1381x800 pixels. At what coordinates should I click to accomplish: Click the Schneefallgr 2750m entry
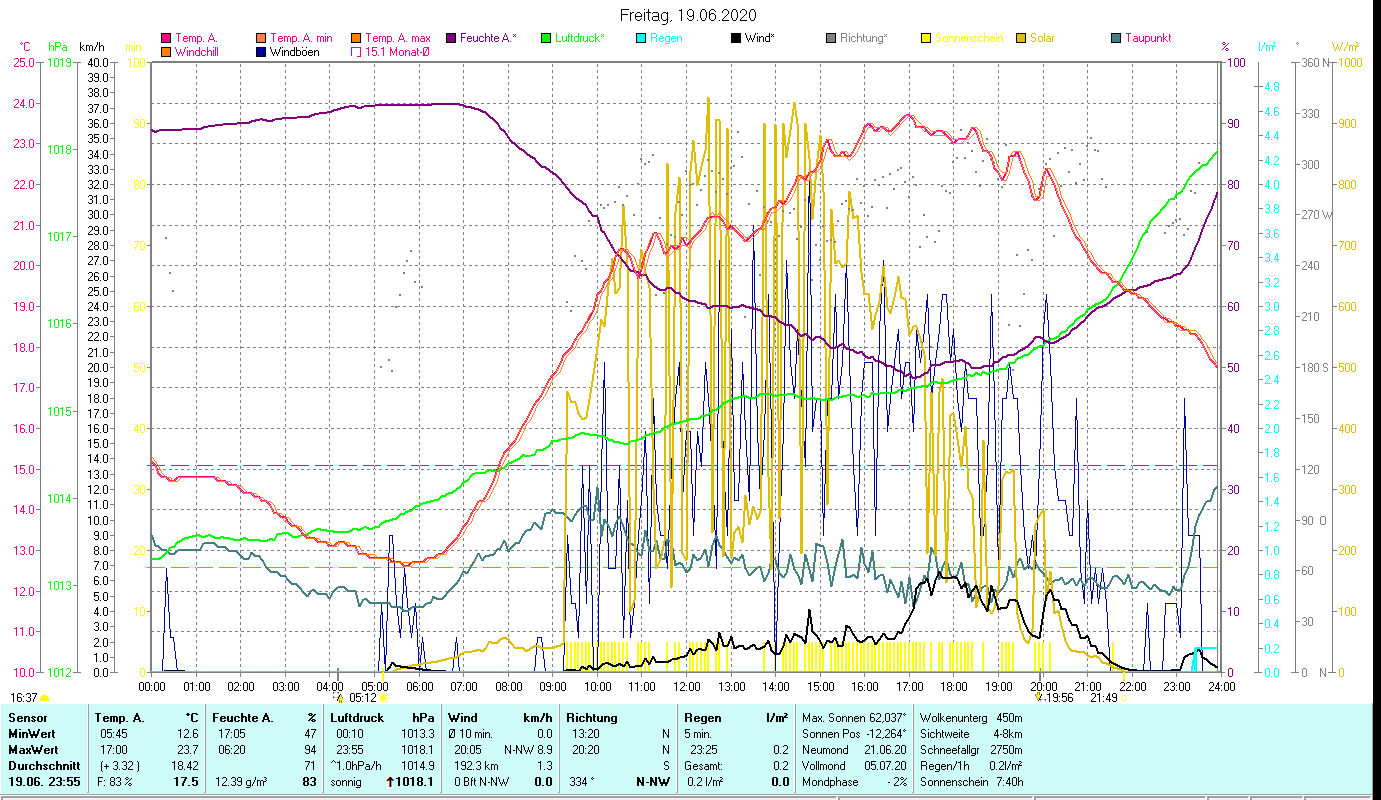pos(970,750)
